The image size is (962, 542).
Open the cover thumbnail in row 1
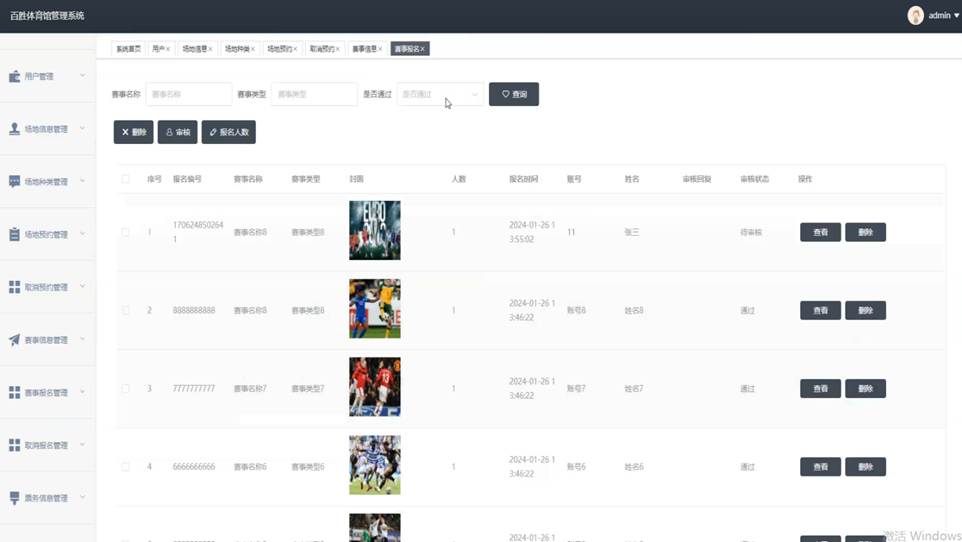375,230
